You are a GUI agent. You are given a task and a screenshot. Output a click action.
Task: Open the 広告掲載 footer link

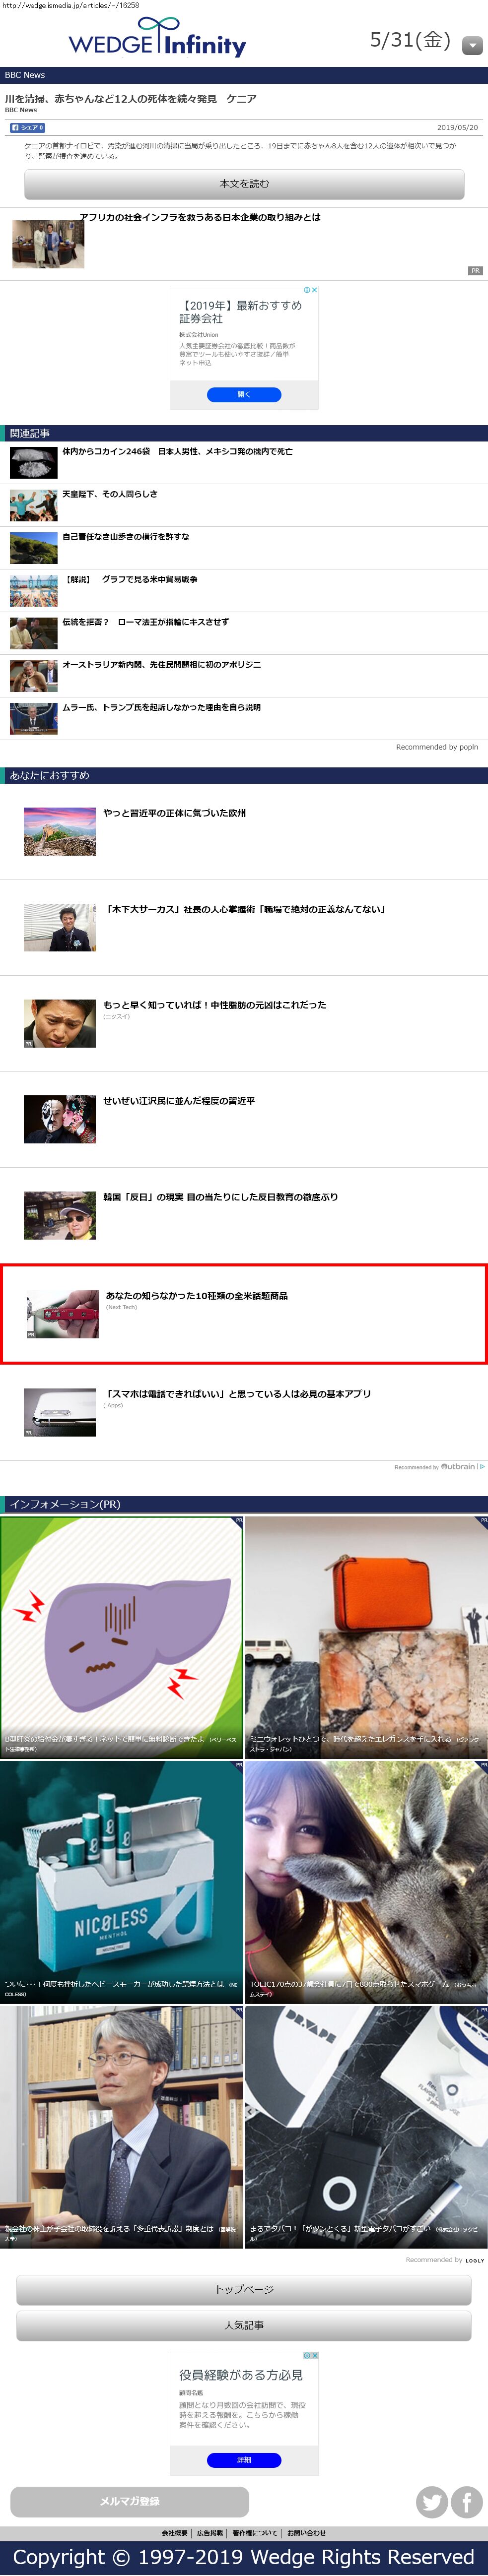pyautogui.click(x=210, y=2533)
